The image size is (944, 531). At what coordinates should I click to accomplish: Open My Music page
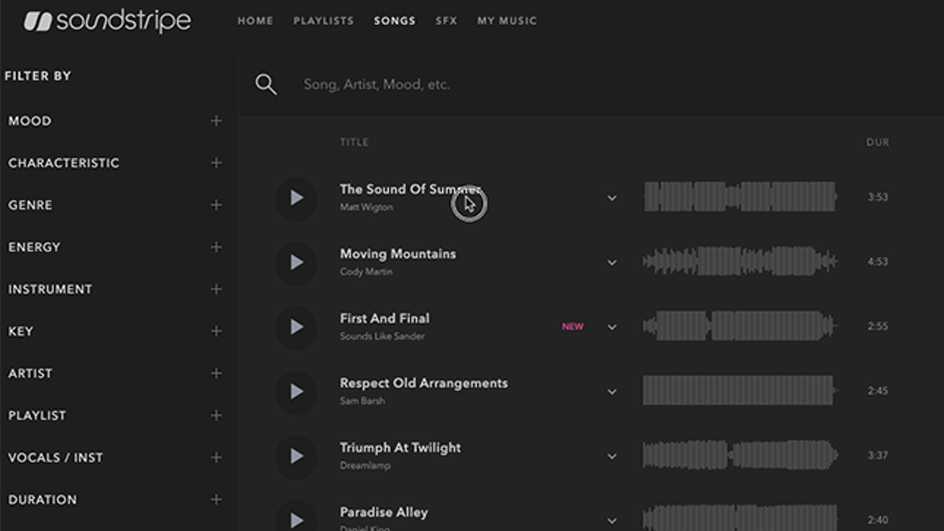507,20
